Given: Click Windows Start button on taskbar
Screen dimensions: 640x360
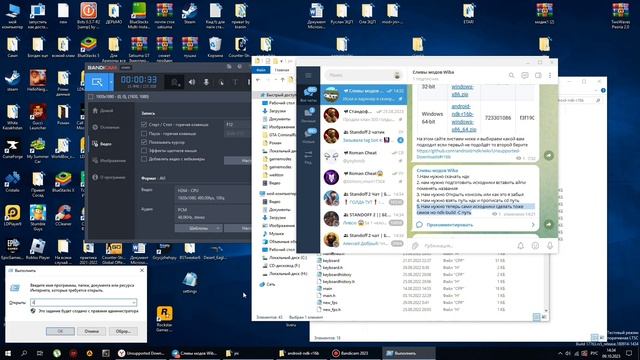Looking at the screenshot, I should 8,353.
